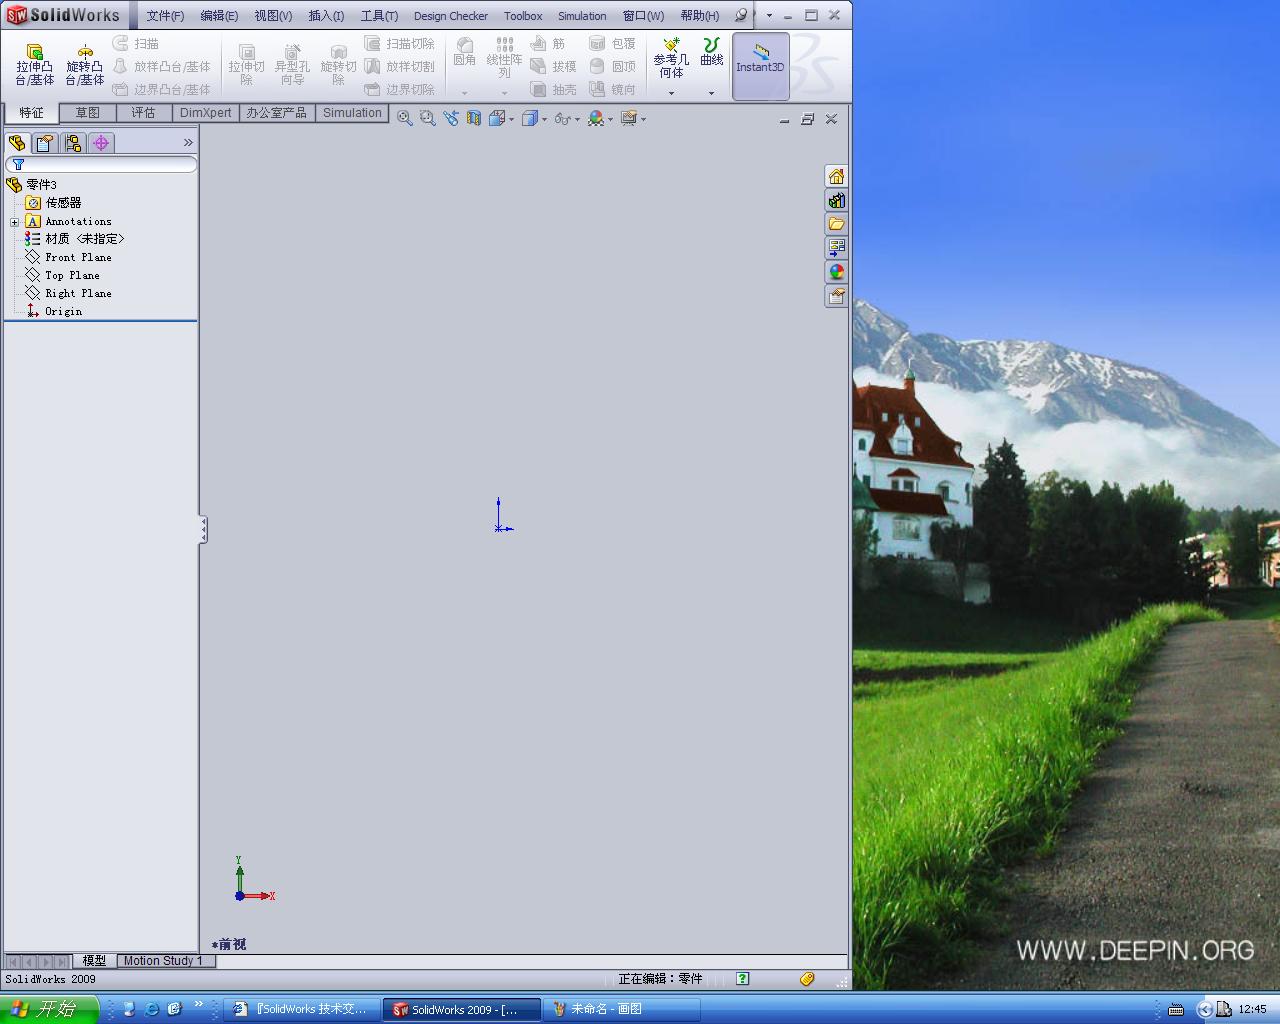This screenshot has width=1280, height=1024.
Task: Expand the Annotations tree node
Action: pos(15,222)
